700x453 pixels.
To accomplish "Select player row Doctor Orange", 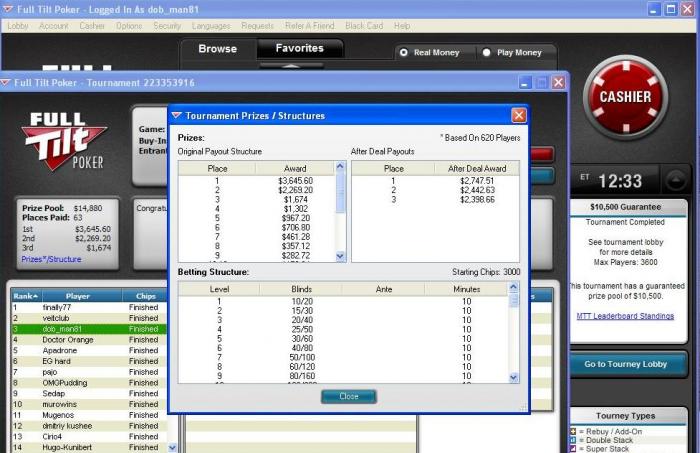I will point(89,340).
